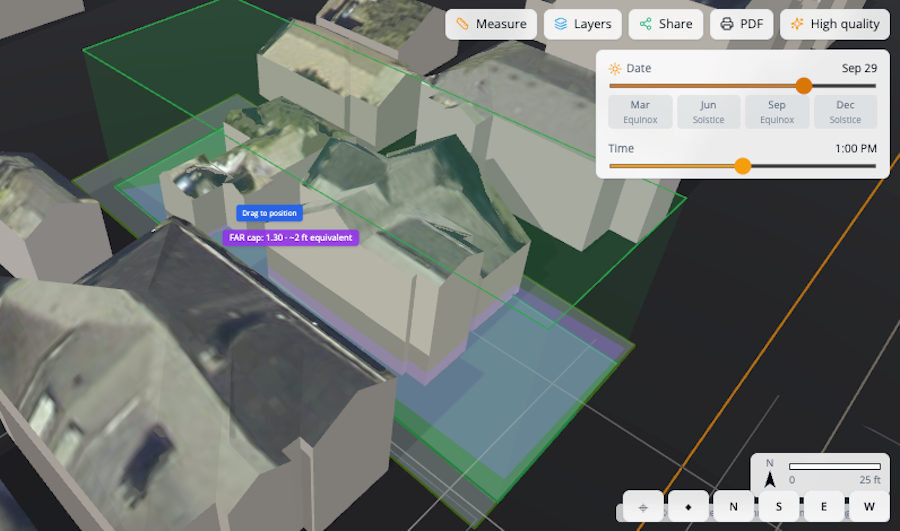This screenshot has height=531, width=900.
Task: Face the camera East with E
Action: pos(824,507)
